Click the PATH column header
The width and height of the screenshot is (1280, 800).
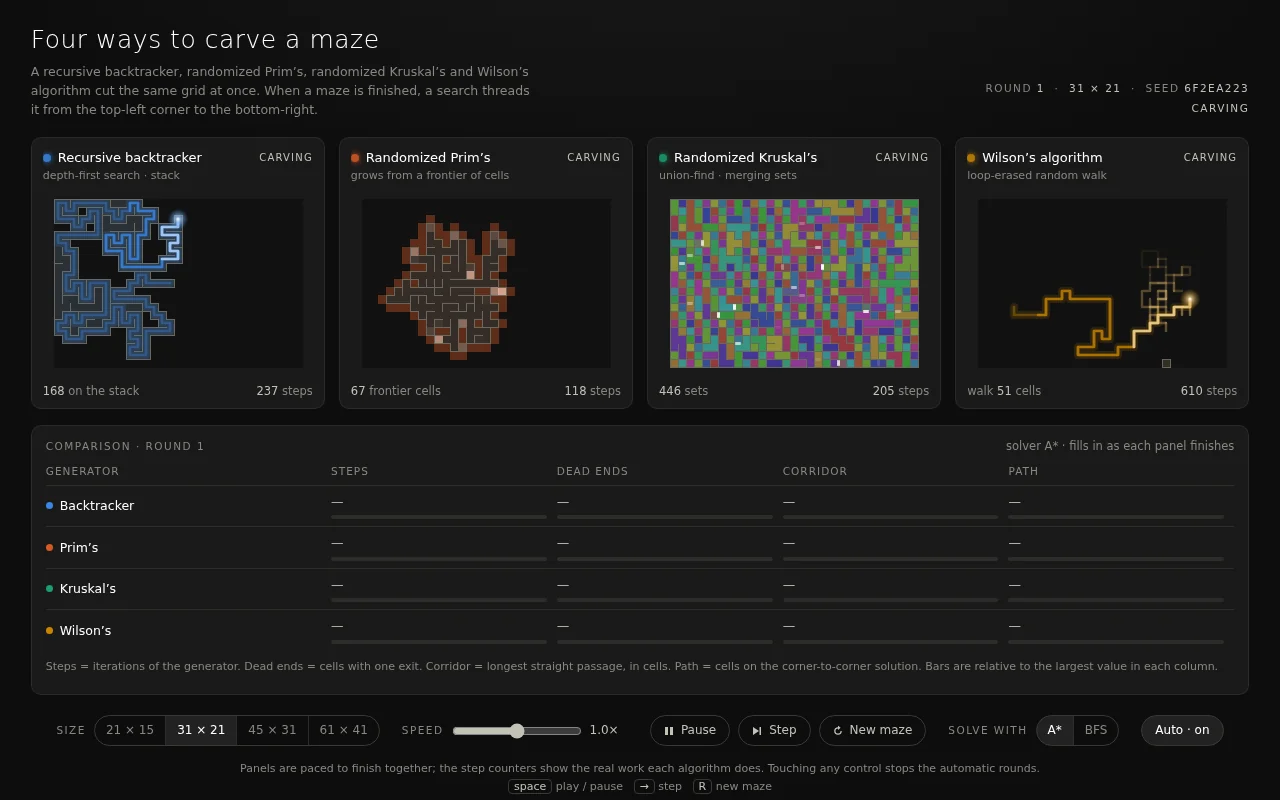tap(1023, 471)
